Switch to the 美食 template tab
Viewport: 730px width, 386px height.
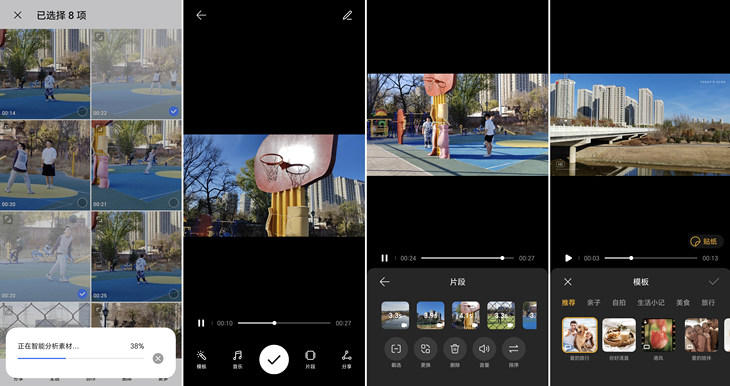[x=683, y=303]
